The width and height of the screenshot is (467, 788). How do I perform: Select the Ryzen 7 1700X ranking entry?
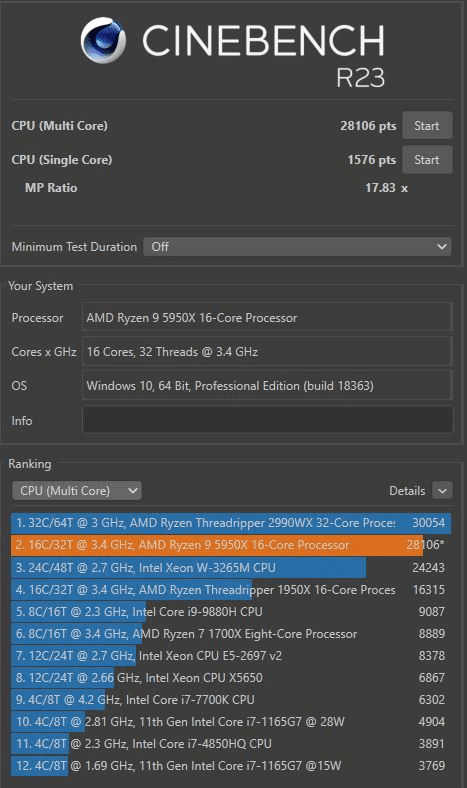click(231, 634)
